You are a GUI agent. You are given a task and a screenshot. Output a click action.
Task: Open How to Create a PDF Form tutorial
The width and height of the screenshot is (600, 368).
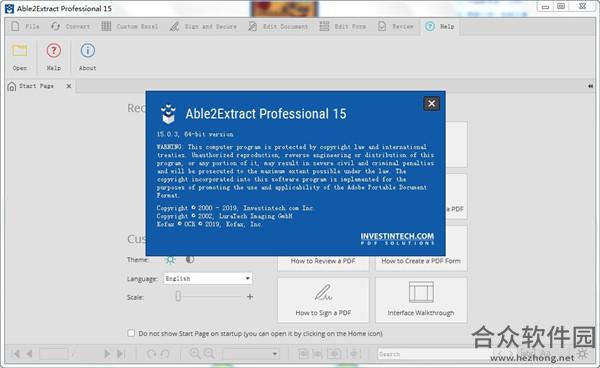pyautogui.click(x=421, y=261)
